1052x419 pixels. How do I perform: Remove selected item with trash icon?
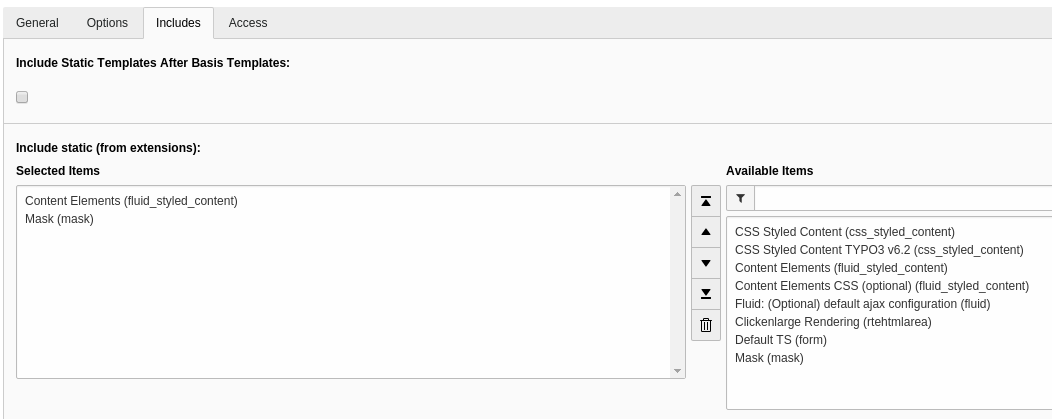point(705,325)
